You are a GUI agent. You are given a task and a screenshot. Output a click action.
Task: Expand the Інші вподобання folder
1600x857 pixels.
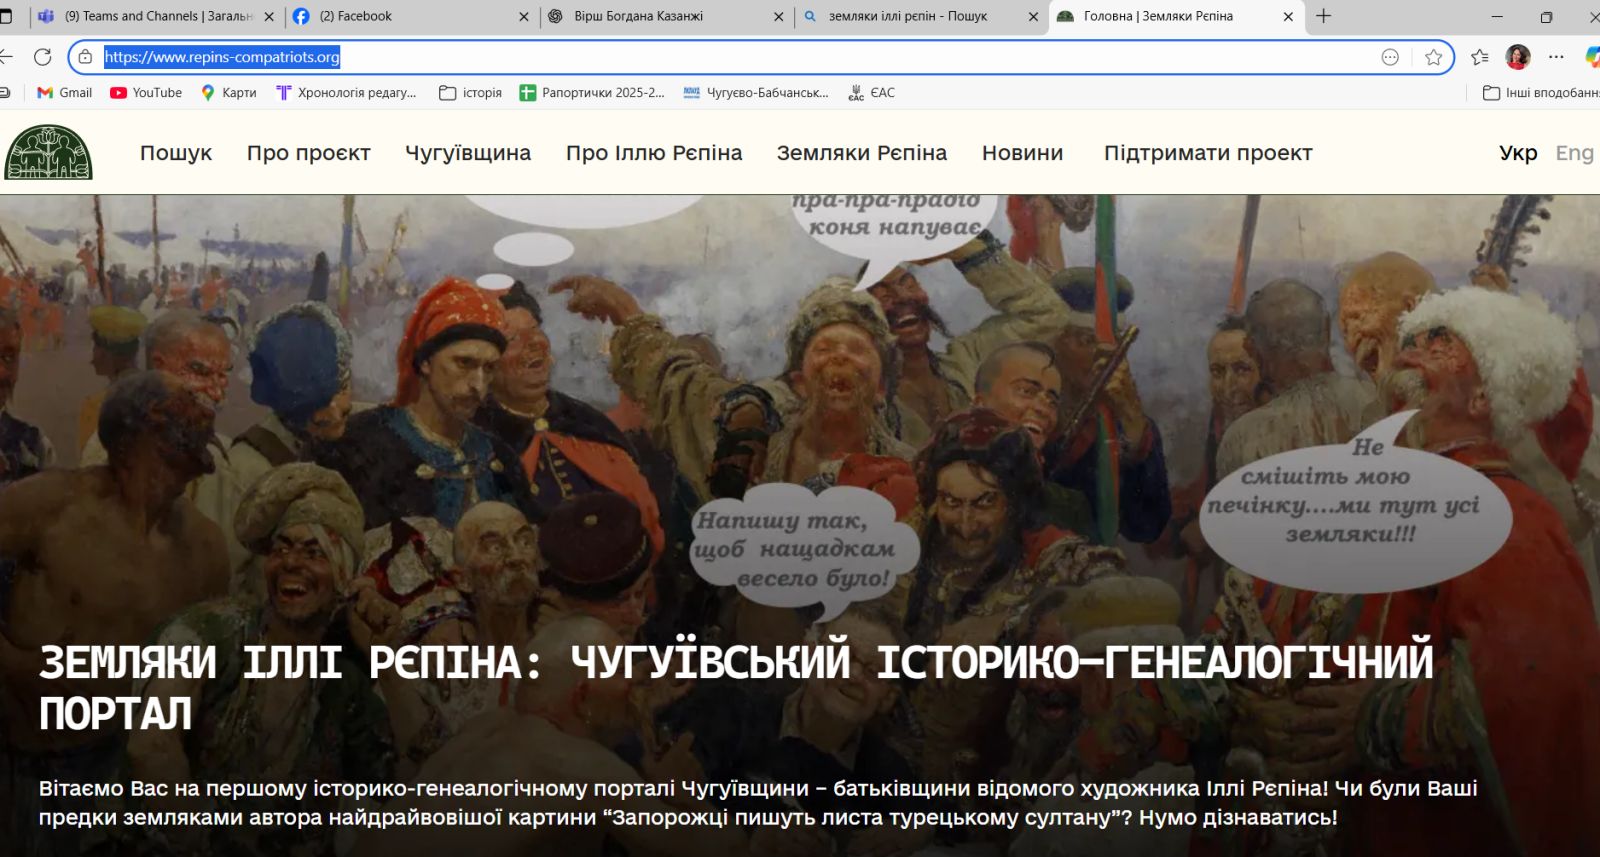coord(1540,93)
